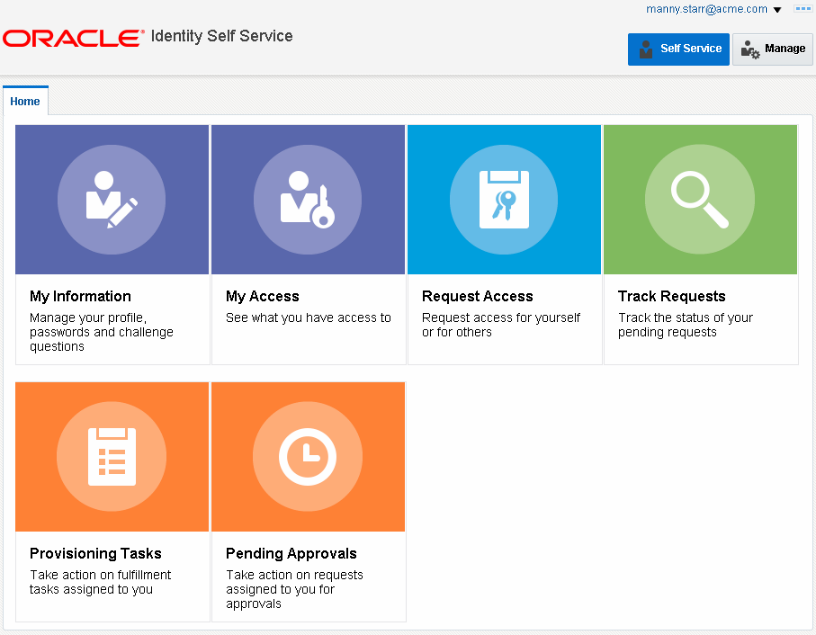Click the Track Requests magnifying glass icon

700,198
